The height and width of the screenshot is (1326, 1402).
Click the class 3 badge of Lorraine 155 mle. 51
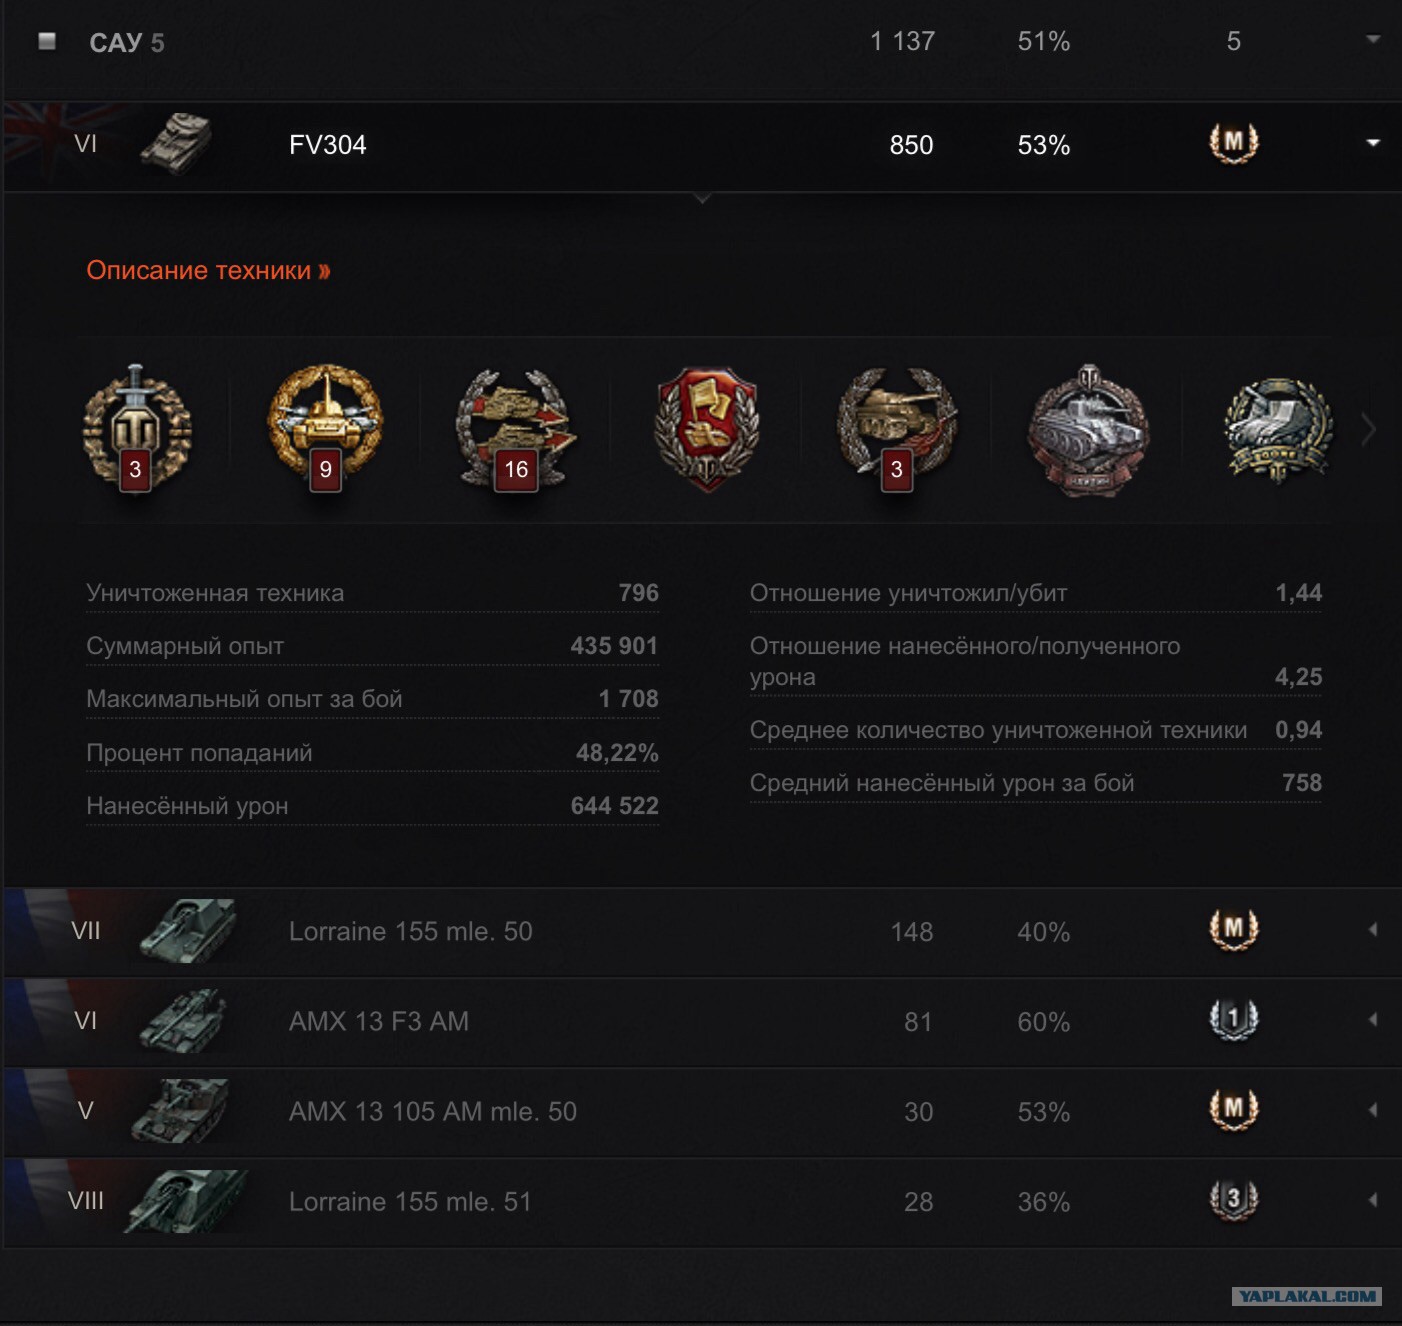(1234, 1200)
